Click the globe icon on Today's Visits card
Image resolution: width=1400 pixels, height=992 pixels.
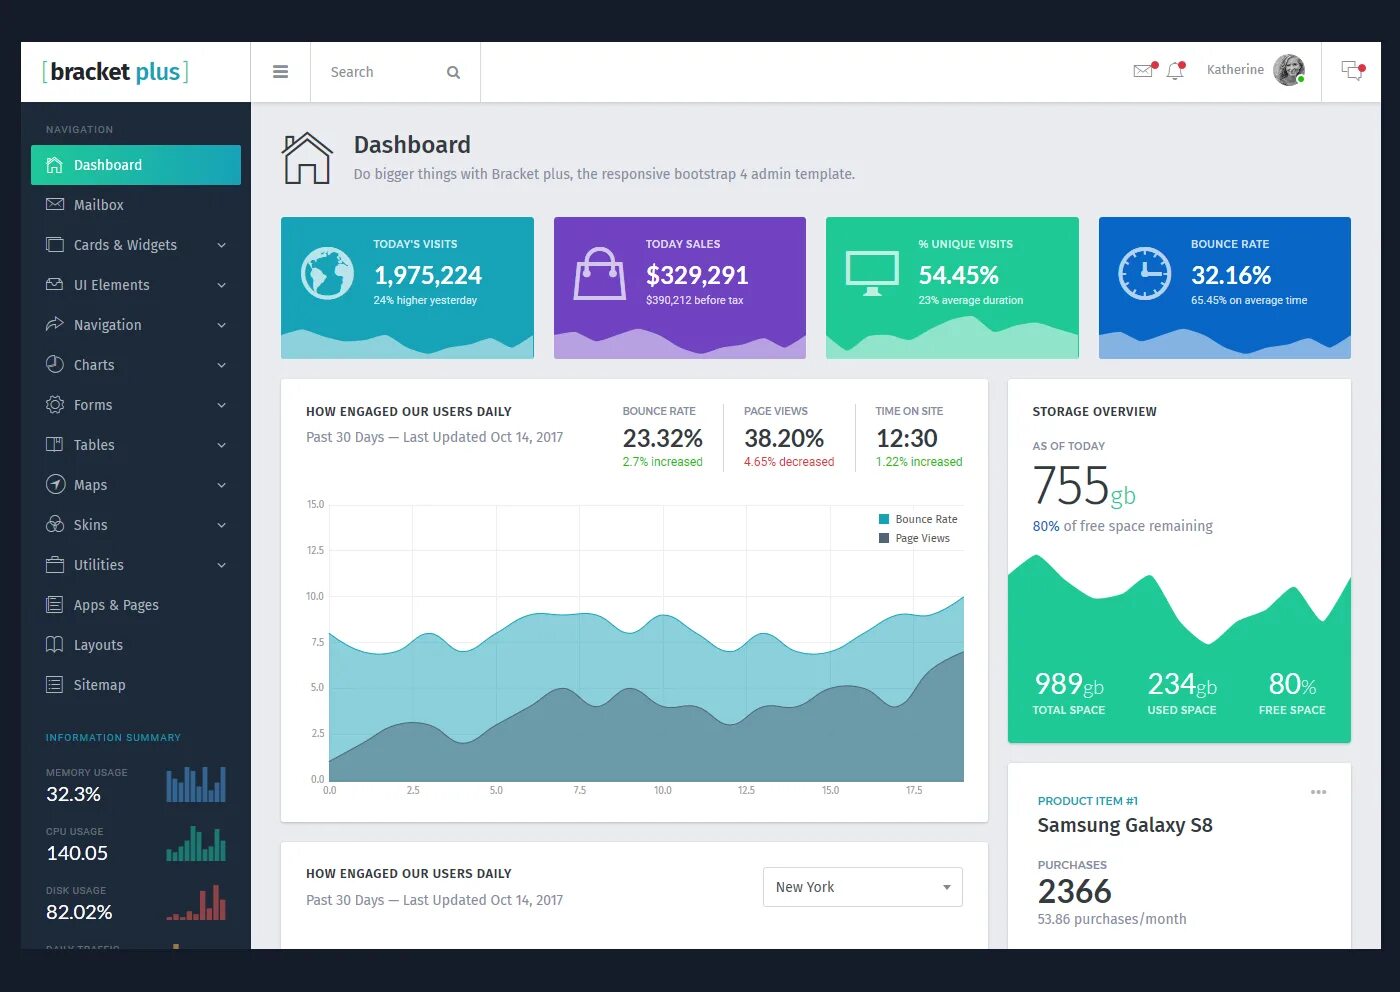tap(327, 273)
